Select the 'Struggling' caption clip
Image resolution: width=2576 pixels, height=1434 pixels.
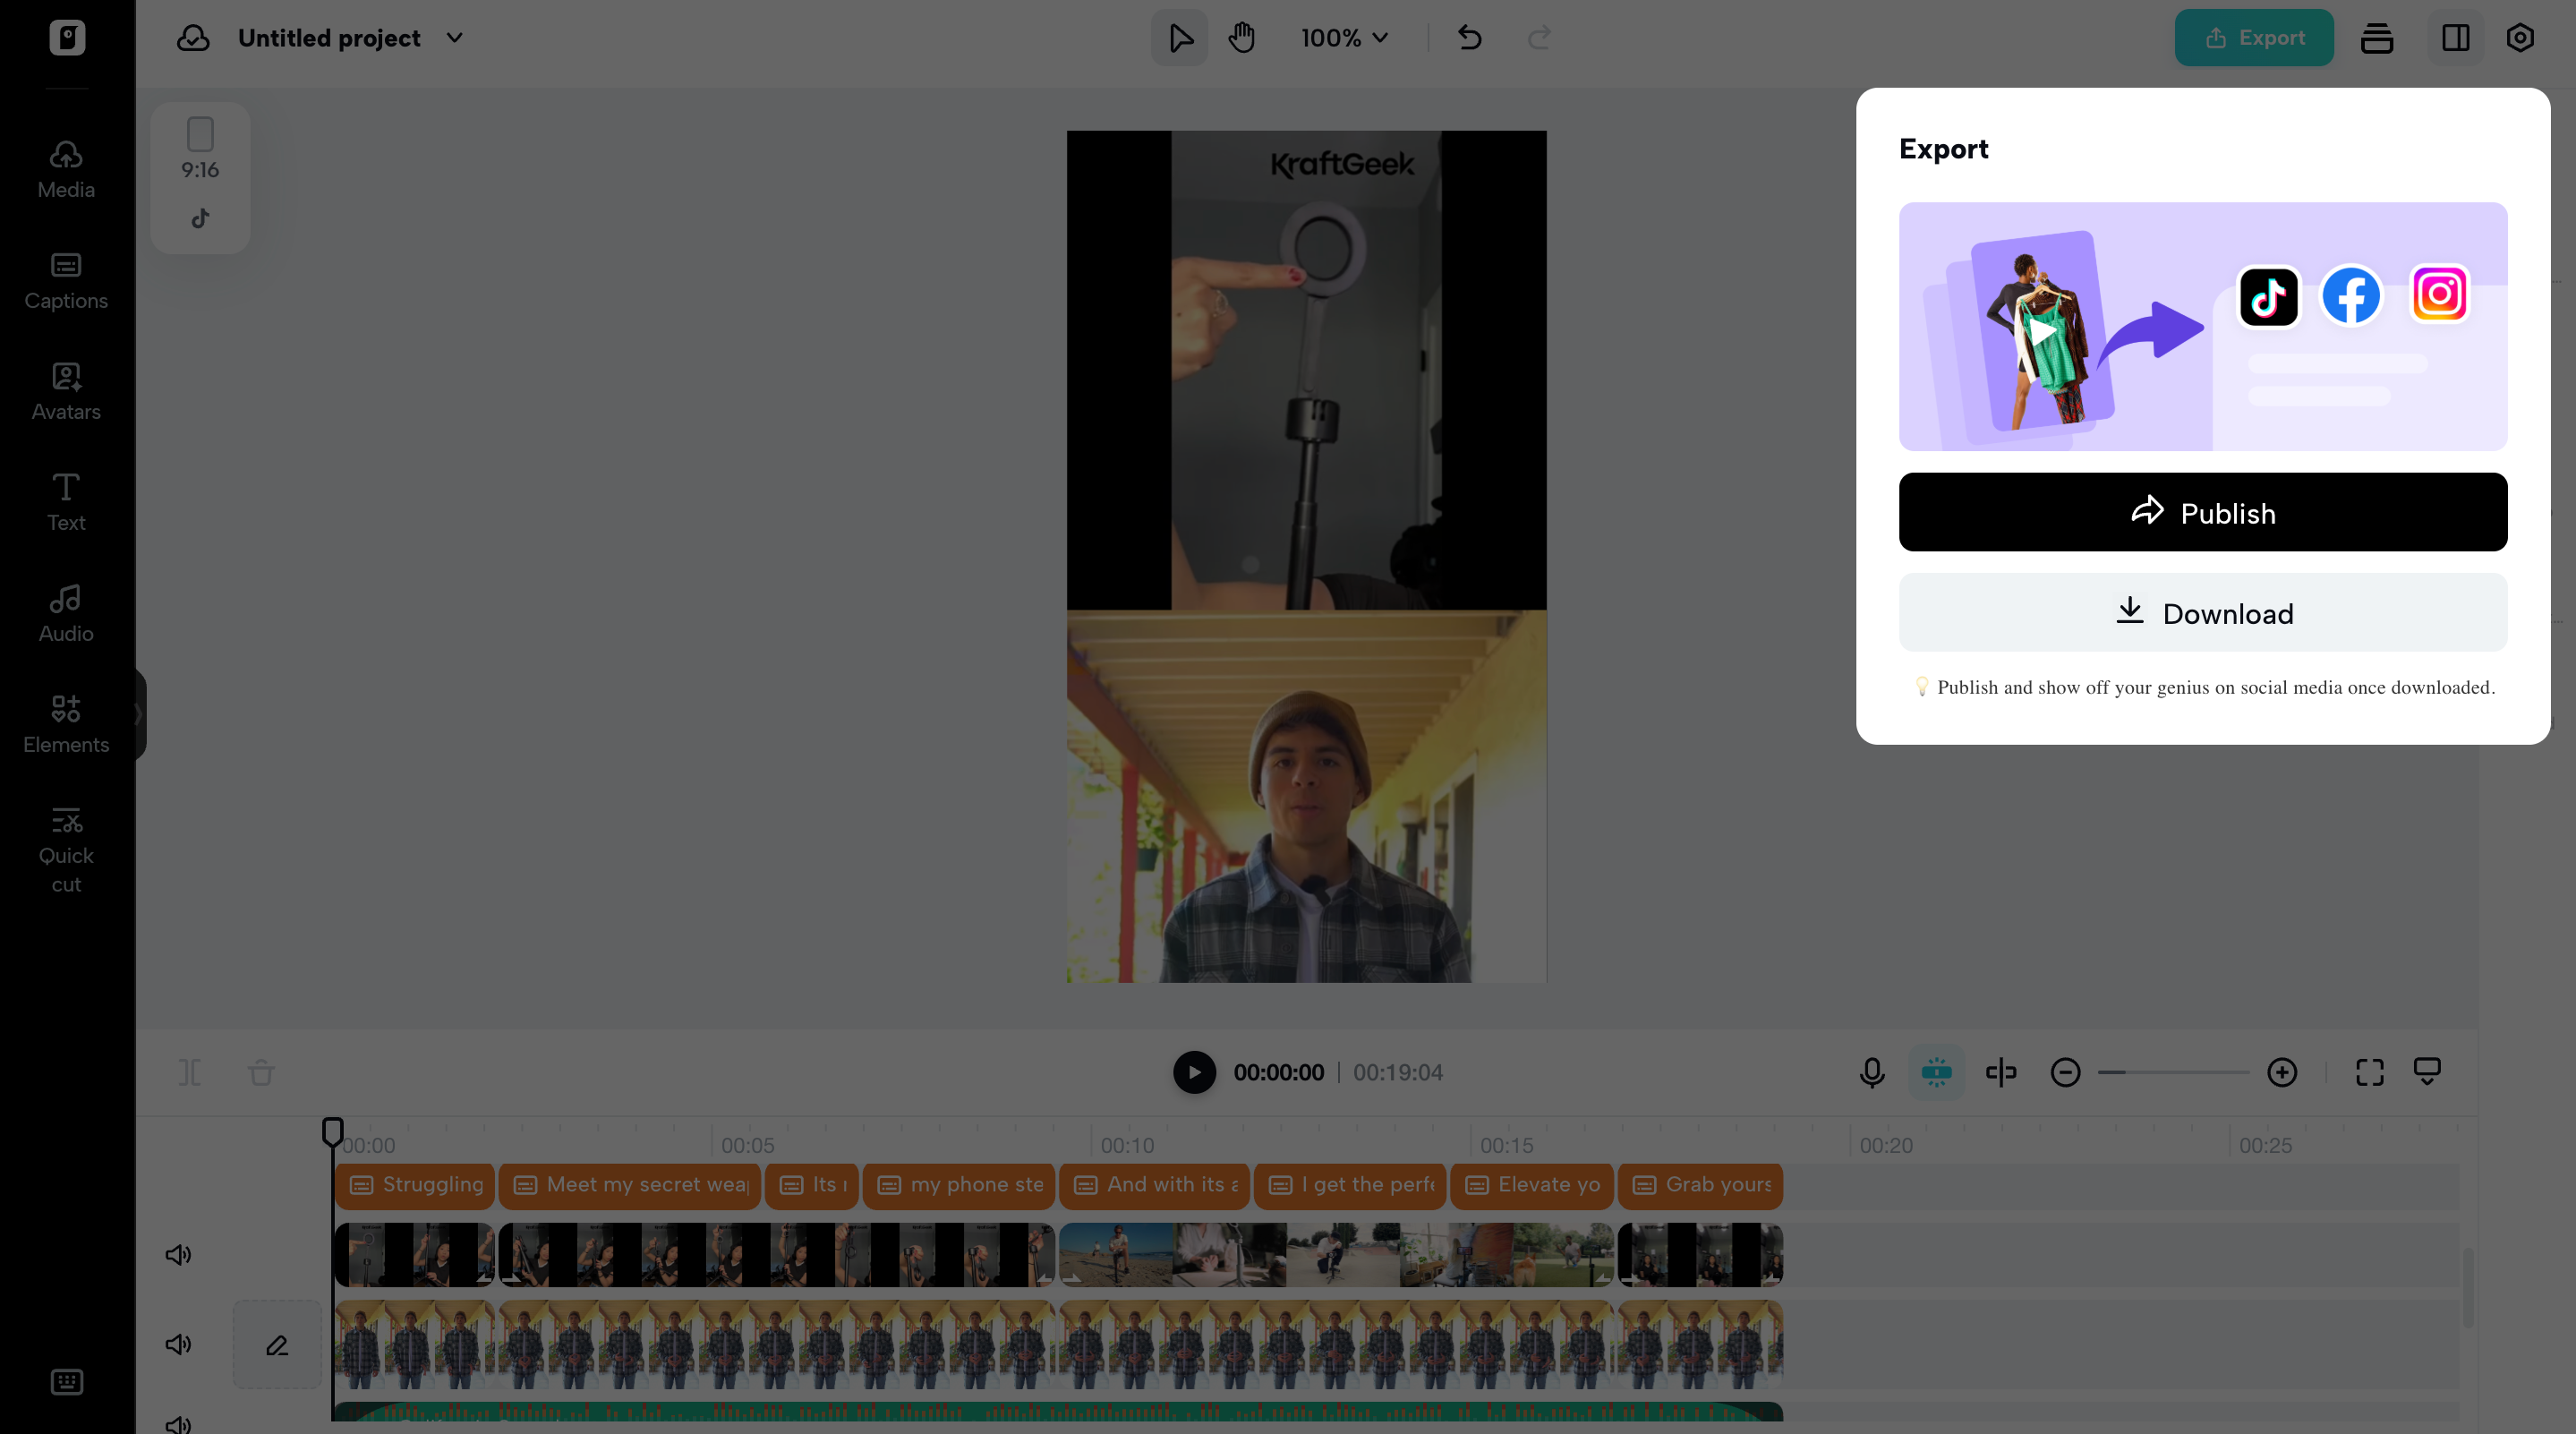[x=415, y=1185]
